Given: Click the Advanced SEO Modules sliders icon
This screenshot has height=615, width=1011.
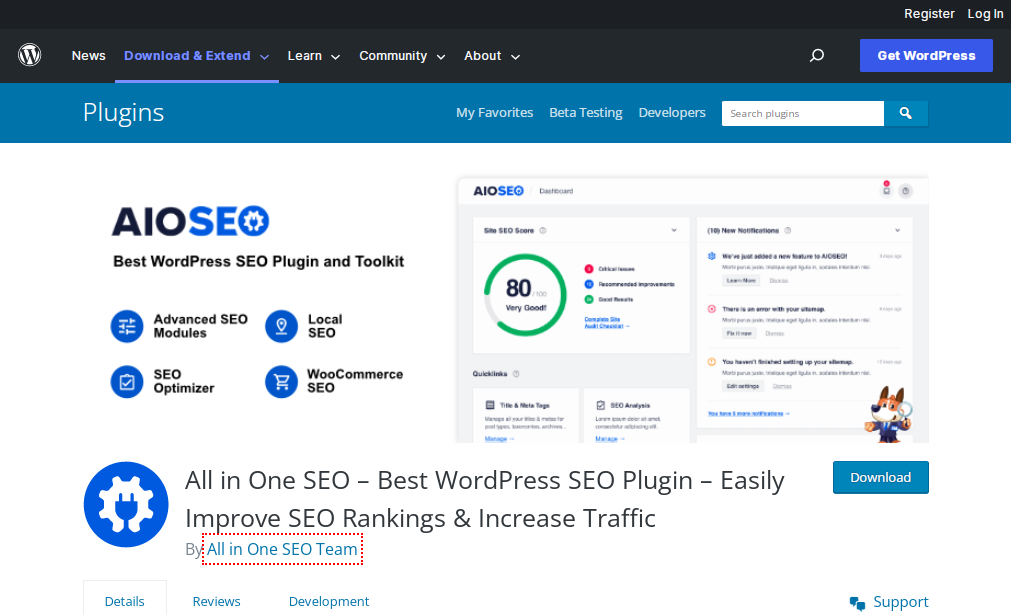Looking at the screenshot, I should click(x=127, y=326).
